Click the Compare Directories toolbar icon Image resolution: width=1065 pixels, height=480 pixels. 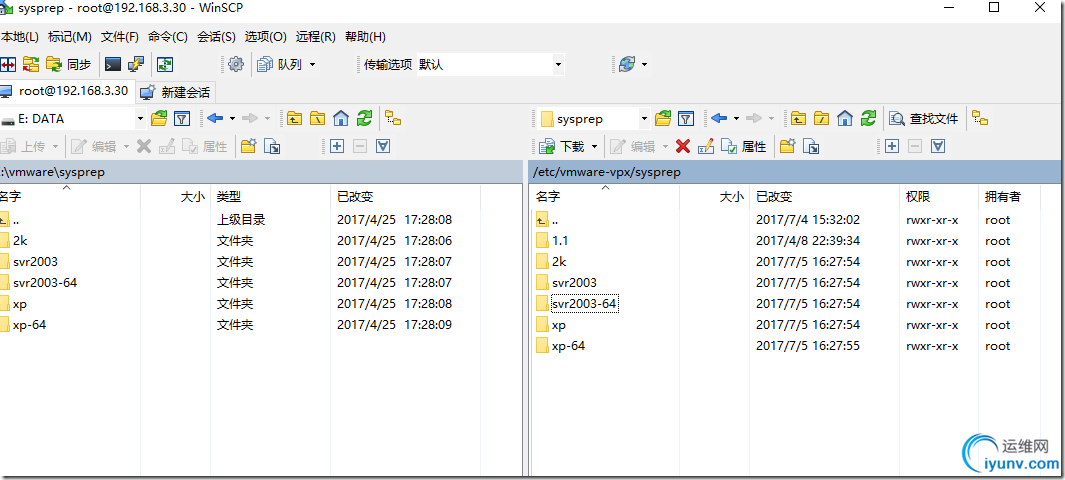[7, 64]
